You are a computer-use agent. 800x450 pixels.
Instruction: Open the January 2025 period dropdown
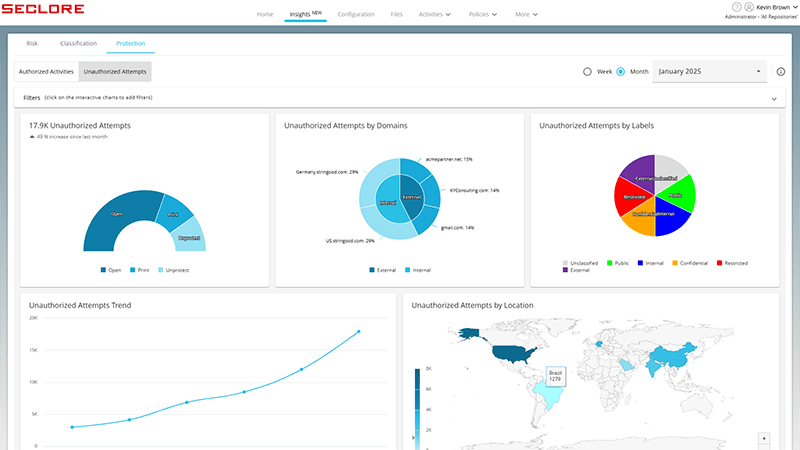pyautogui.click(x=709, y=71)
